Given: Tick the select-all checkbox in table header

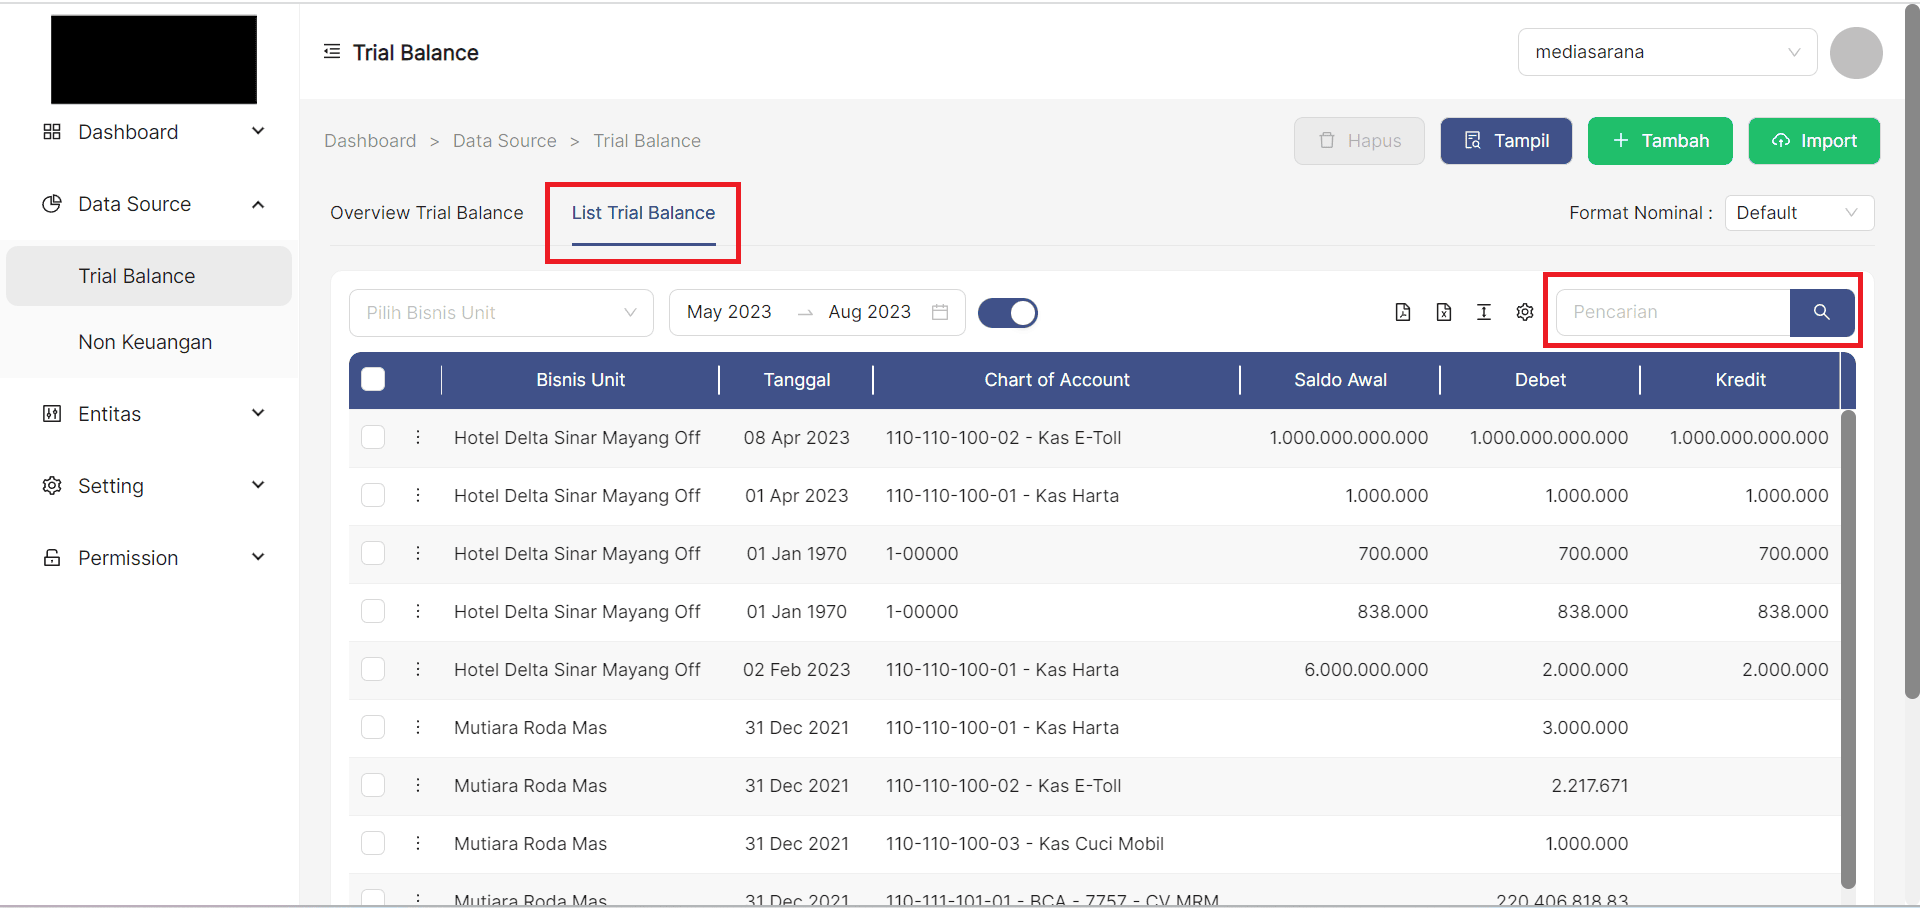Looking at the screenshot, I should click(x=373, y=379).
